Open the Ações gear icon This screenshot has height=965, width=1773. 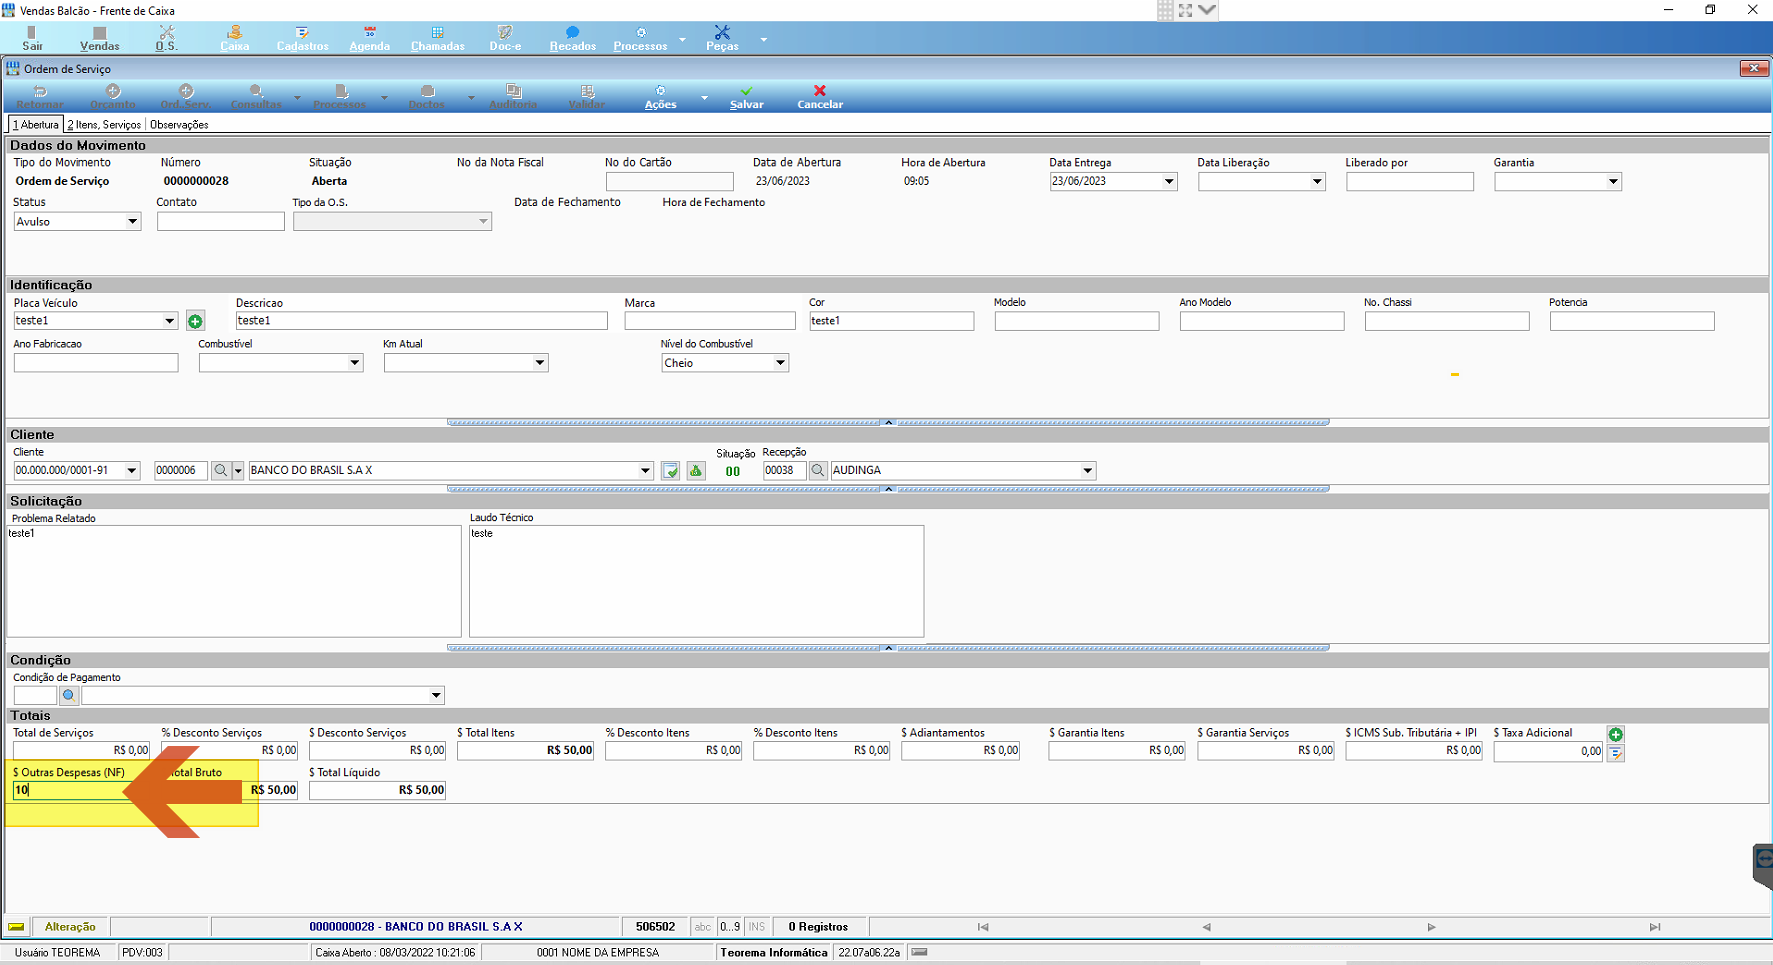(x=660, y=97)
